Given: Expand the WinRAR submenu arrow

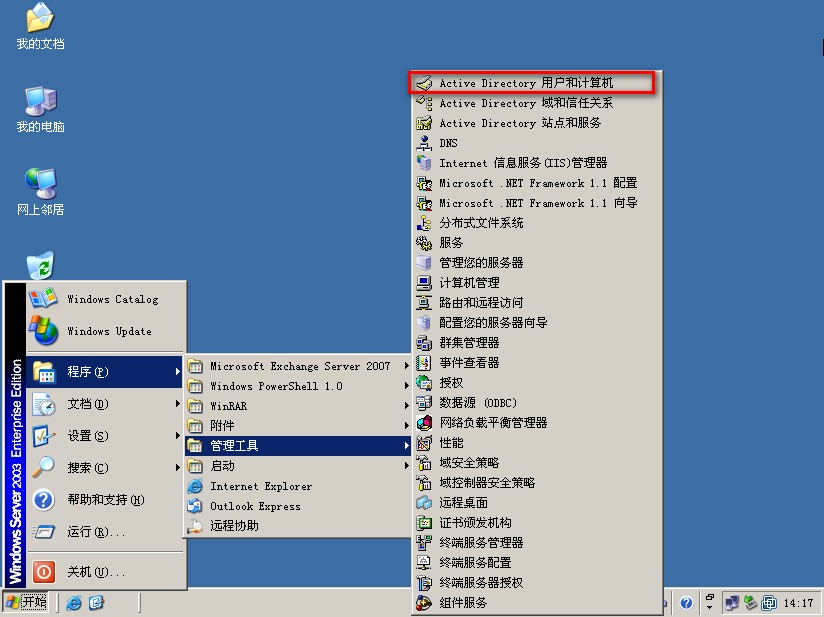Looking at the screenshot, I should point(406,406).
